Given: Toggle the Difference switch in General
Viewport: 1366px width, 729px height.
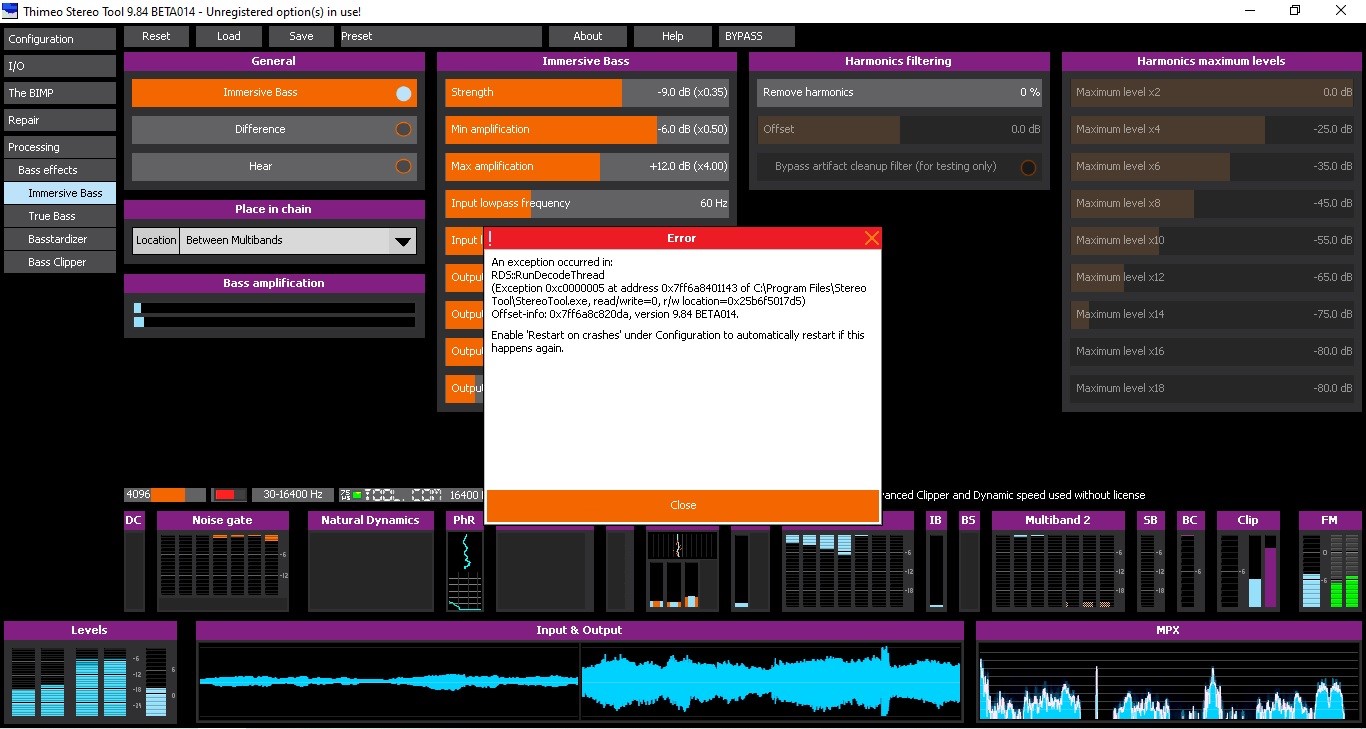Looking at the screenshot, I should pyautogui.click(x=403, y=130).
